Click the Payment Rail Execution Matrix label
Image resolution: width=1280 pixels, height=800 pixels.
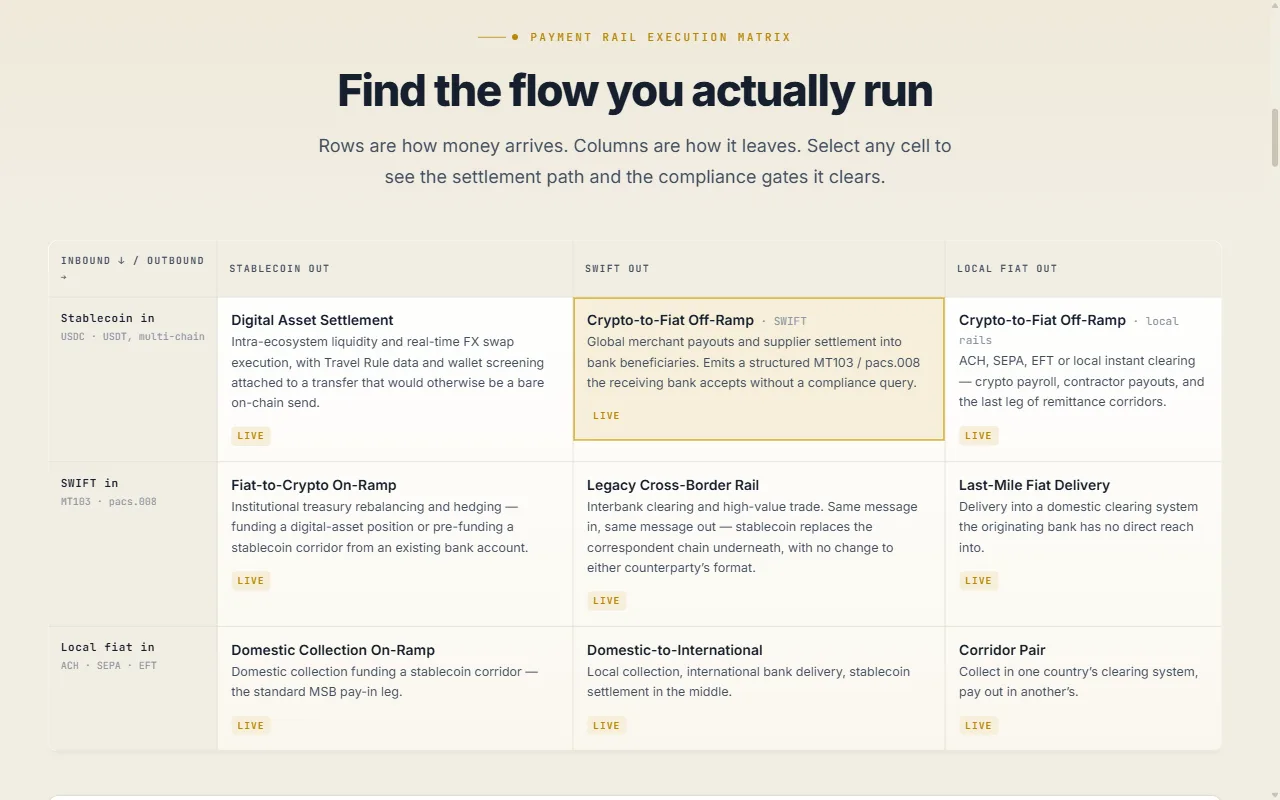tap(661, 37)
